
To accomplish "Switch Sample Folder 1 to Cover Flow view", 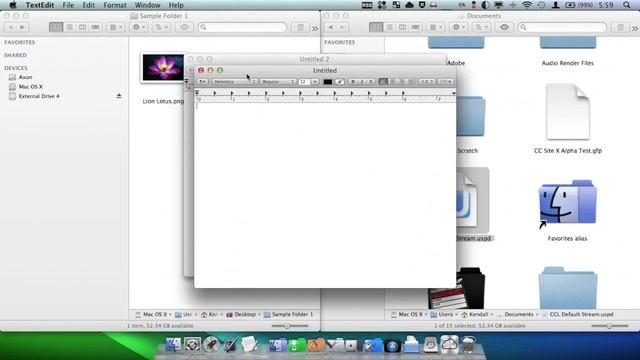I will (96, 27).
